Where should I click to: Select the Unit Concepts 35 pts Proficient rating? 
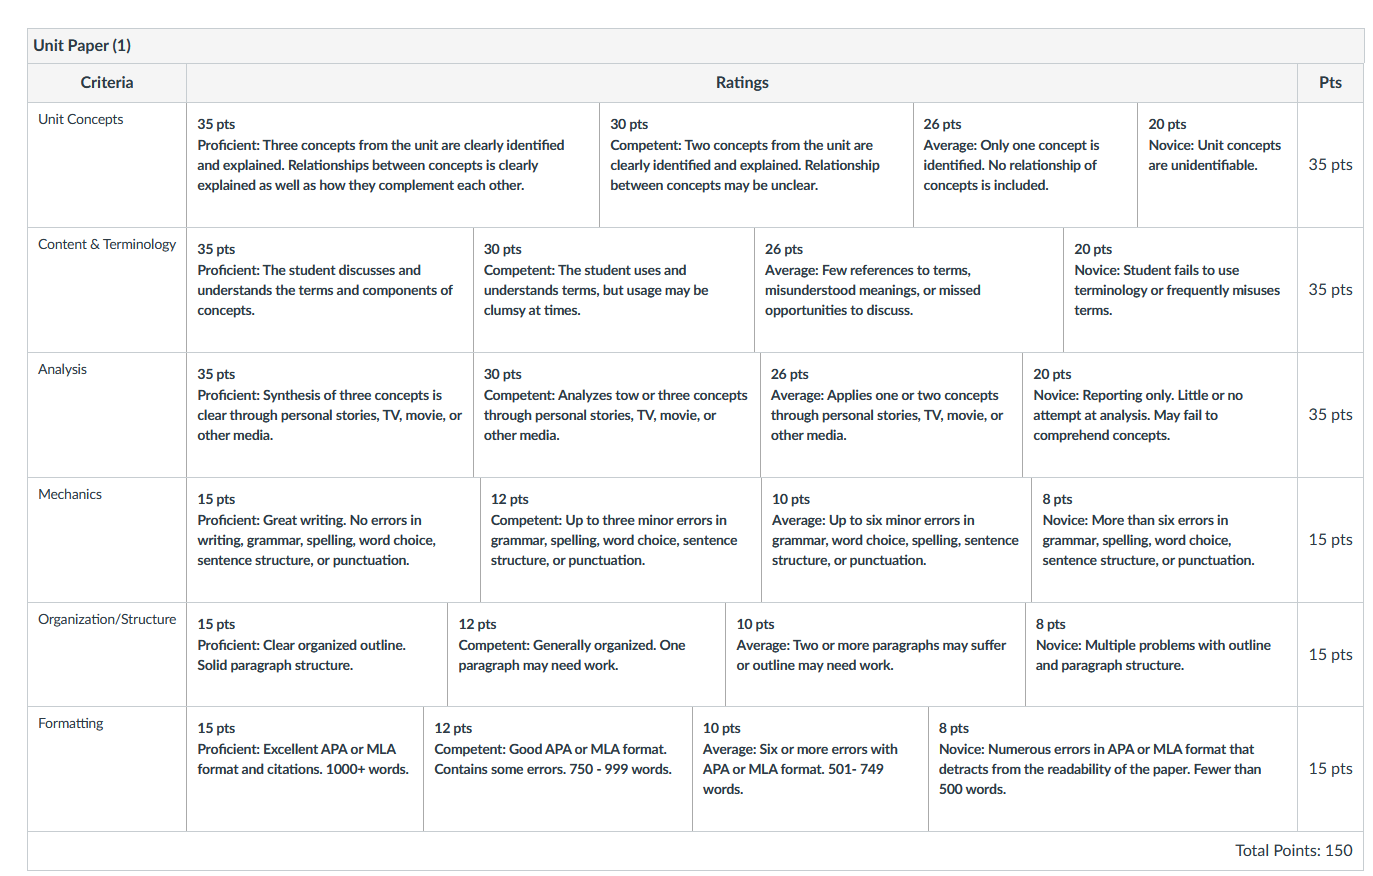click(393, 165)
